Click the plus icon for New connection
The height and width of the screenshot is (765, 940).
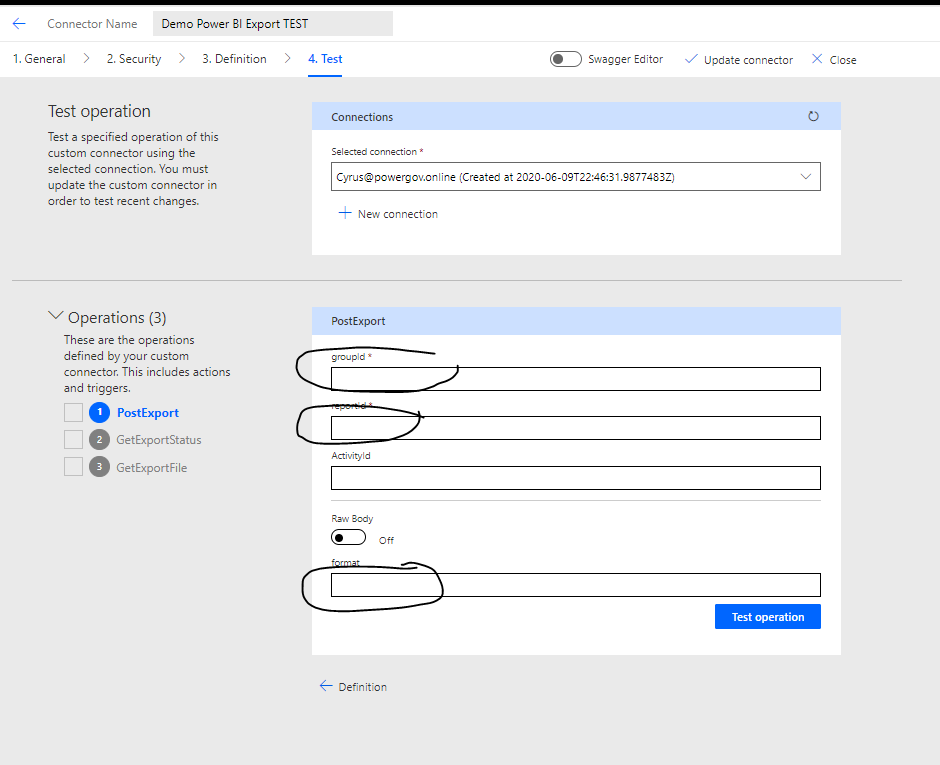pos(345,213)
